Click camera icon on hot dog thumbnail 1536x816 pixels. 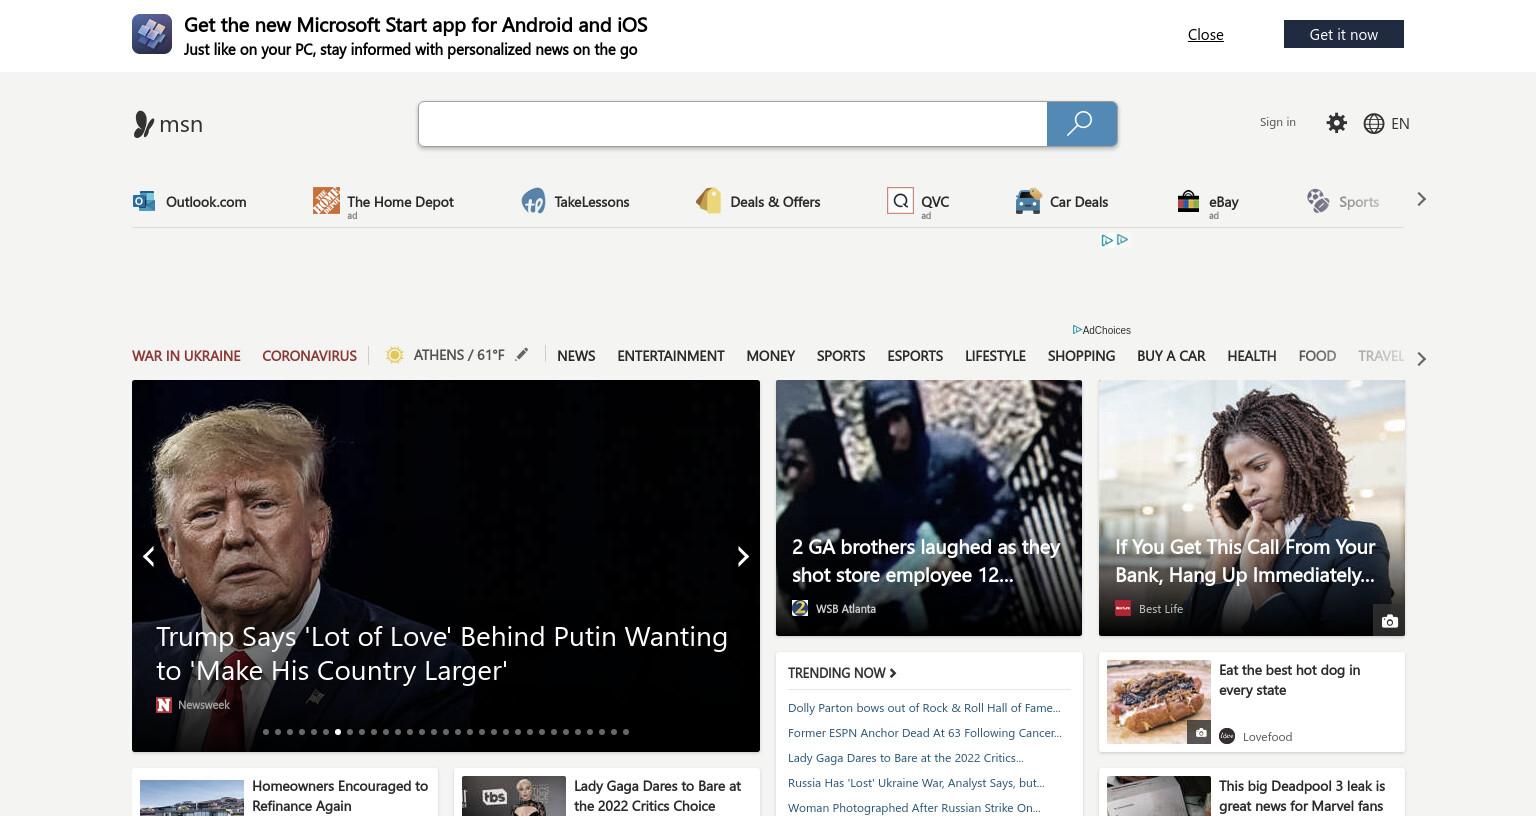click(x=1200, y=733)
